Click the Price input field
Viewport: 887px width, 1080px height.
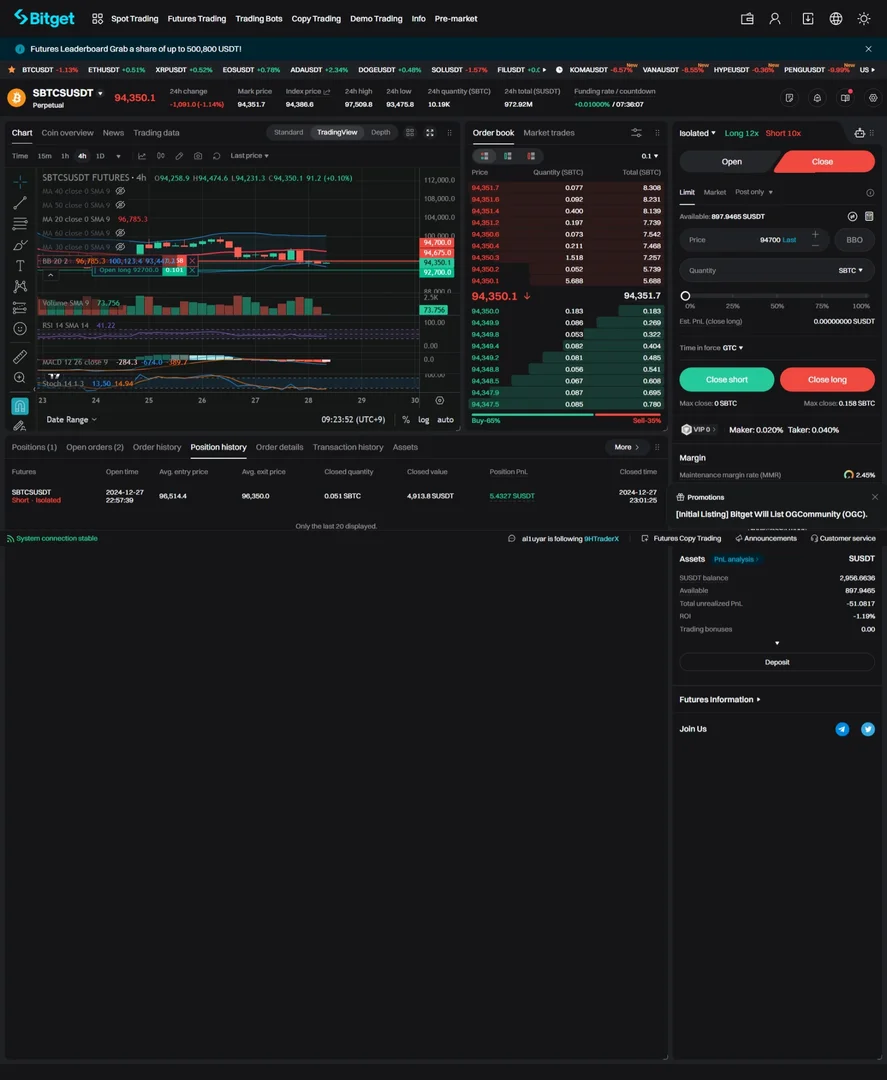pyautogui.click(x=754, y=240)
